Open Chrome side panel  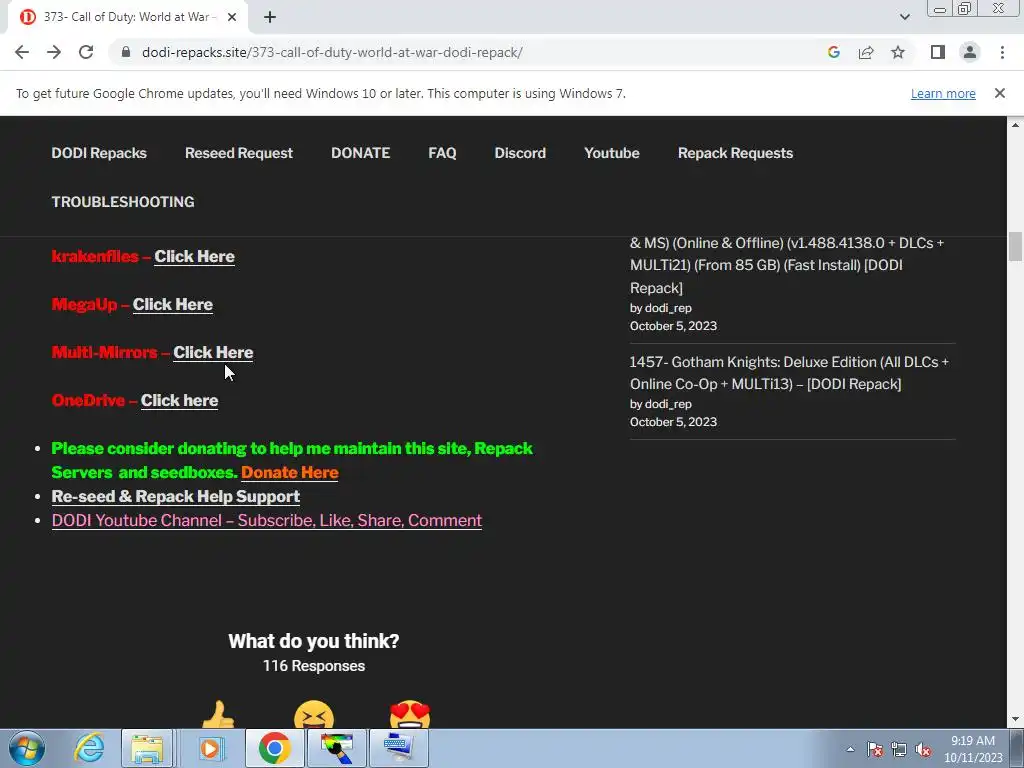[x=938, y=52]
